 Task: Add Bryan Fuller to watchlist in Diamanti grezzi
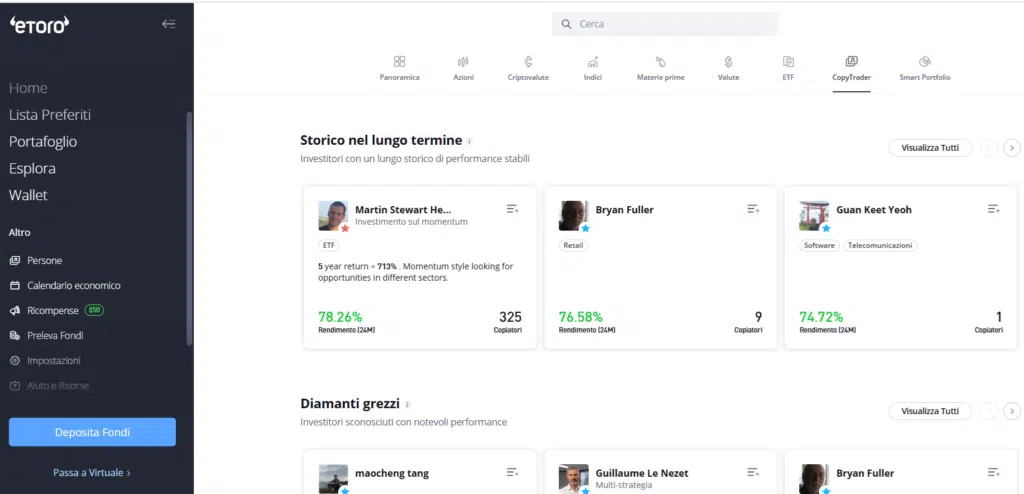click(x=993, y=472)
